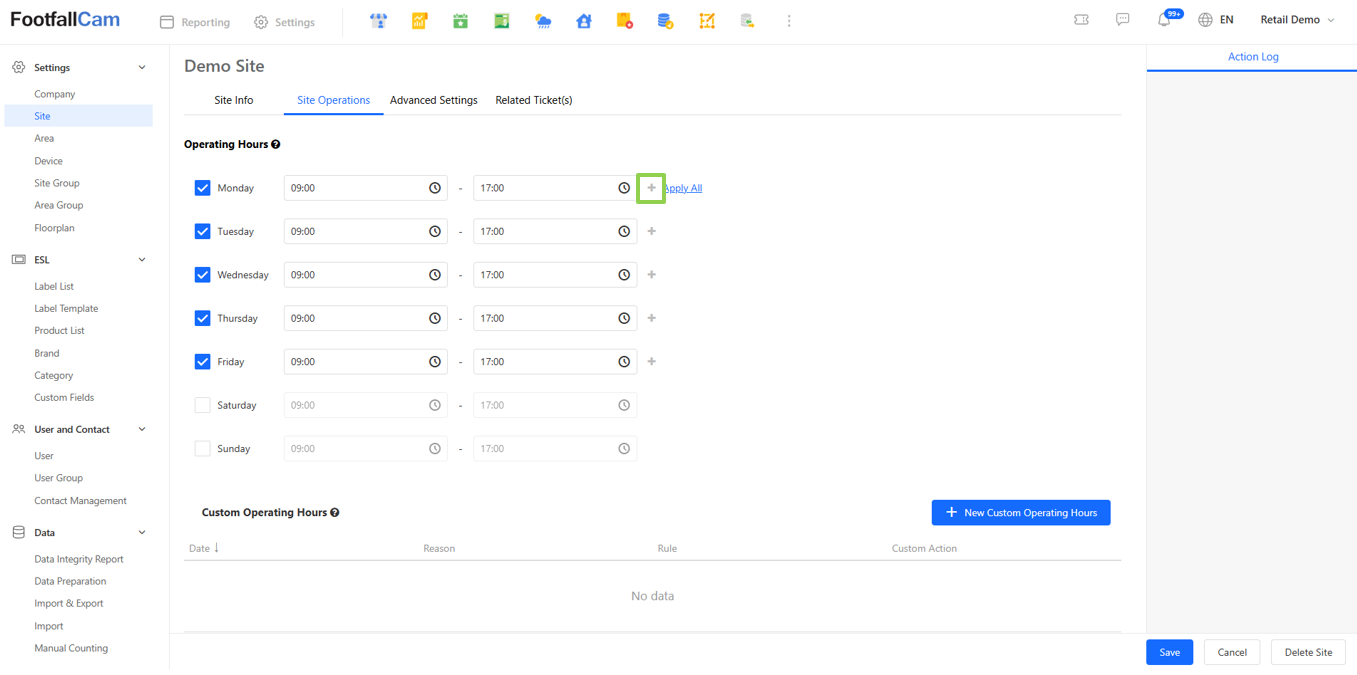
Task: Open the chat message bubble icon
Action: (1123, 20)
